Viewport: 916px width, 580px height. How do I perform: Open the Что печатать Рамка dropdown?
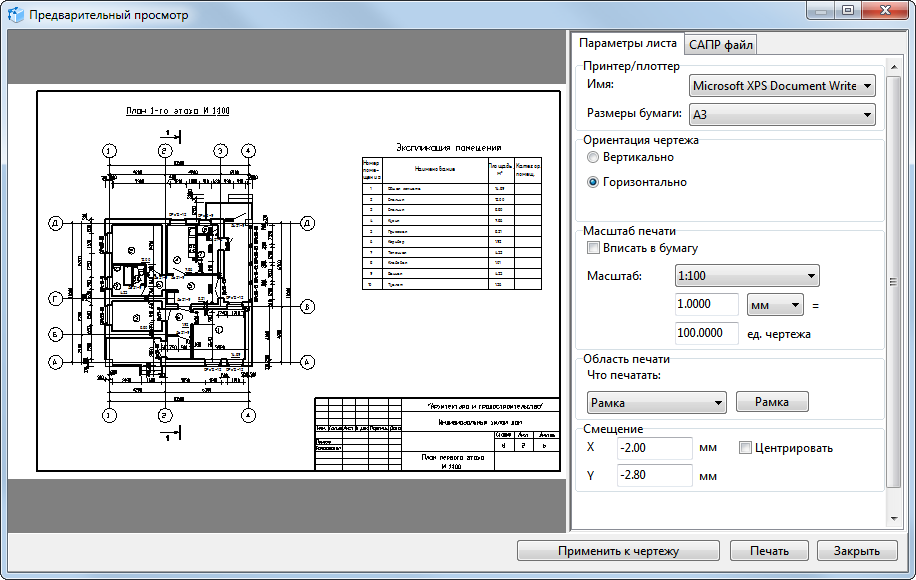point(656,402)
